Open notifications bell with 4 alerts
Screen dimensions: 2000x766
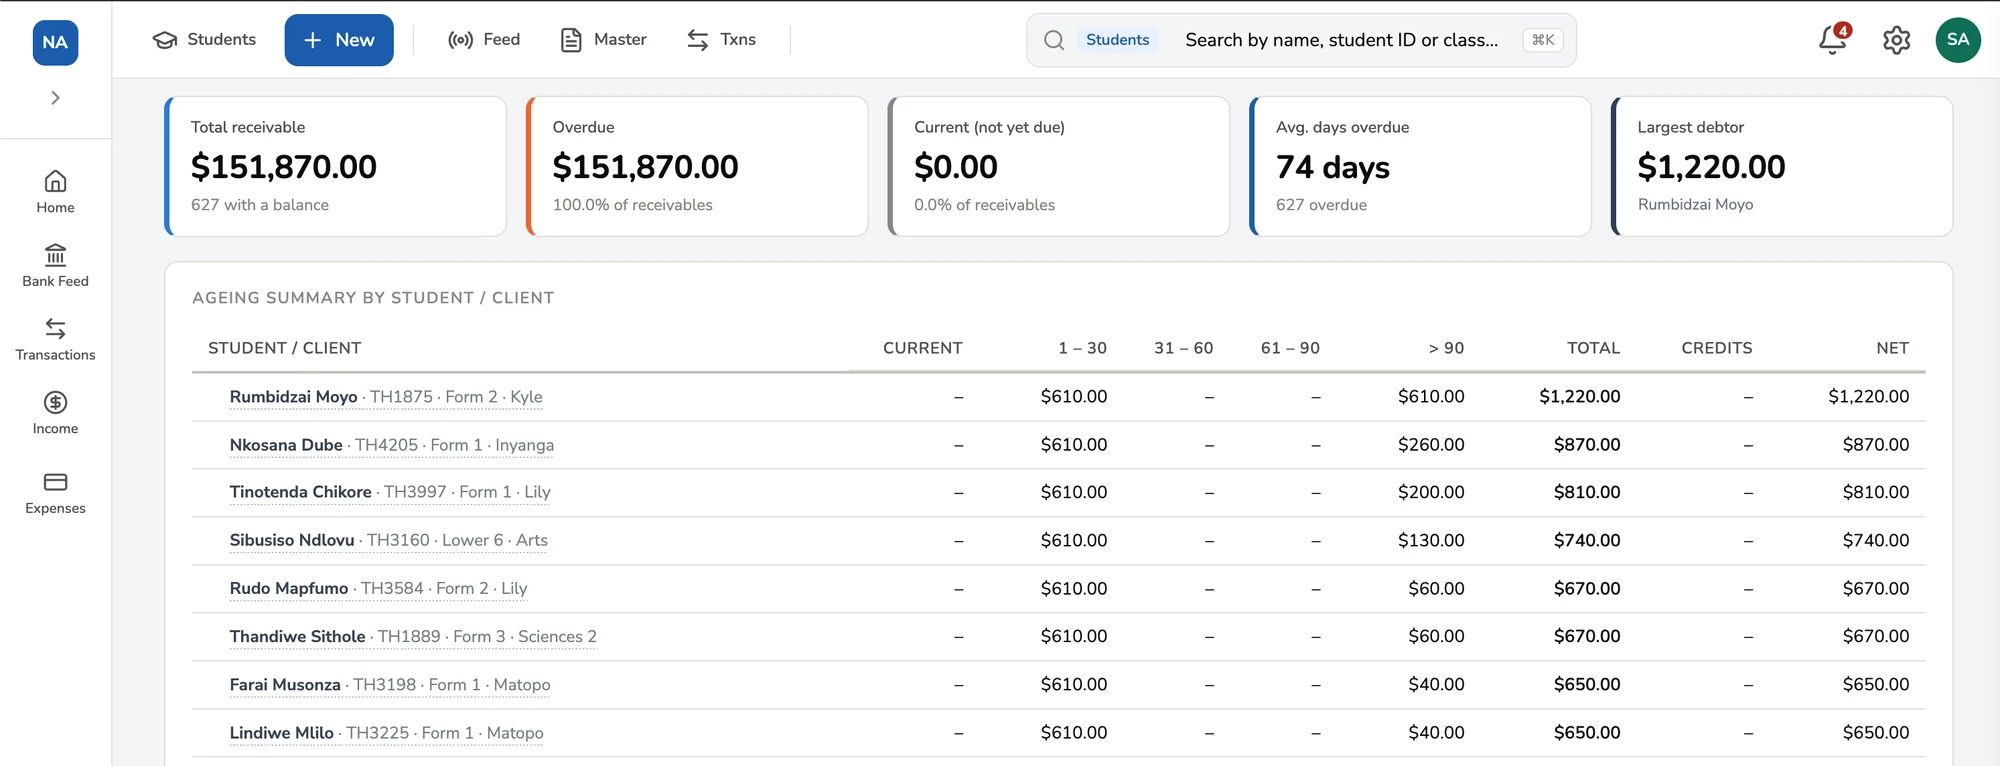pyautogui.click(x=1833, y=40)
